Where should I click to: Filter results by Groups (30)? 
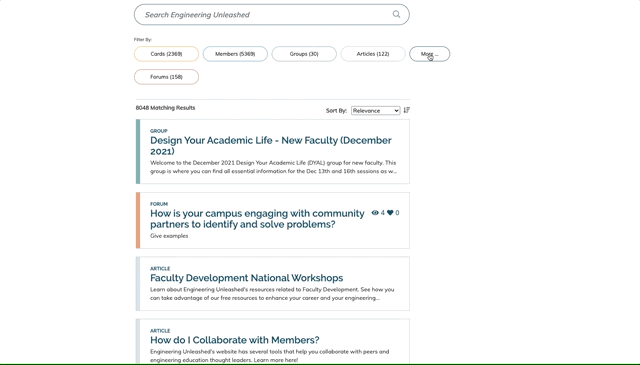[x=304, y=54]
